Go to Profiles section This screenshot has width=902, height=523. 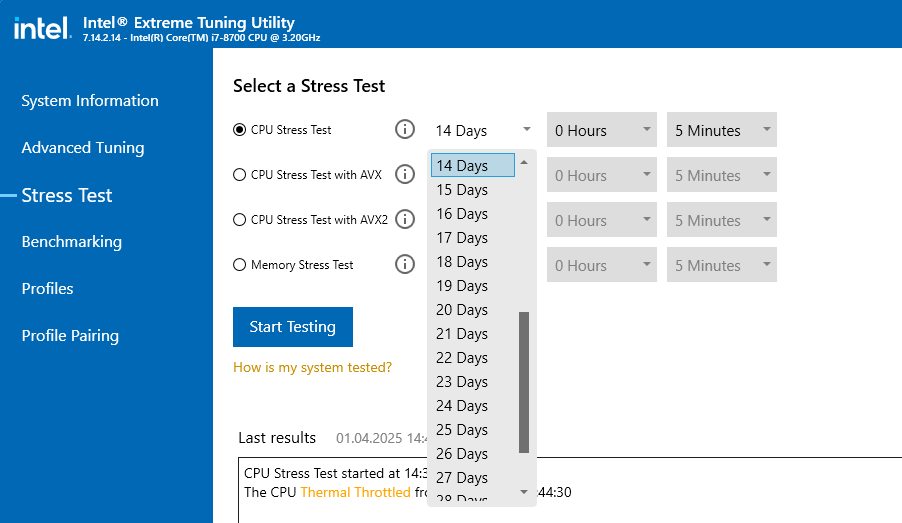(47, 288)
